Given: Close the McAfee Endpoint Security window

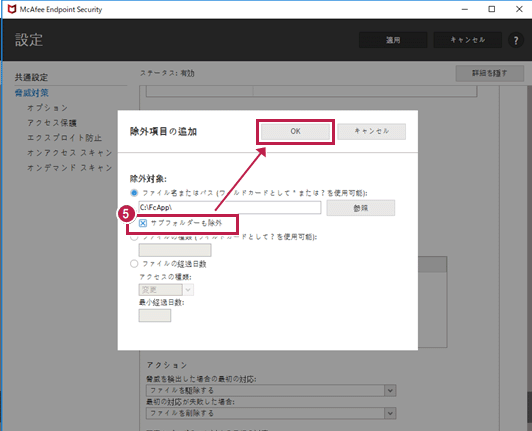Looking at the screenshot, I should (519, 9).
